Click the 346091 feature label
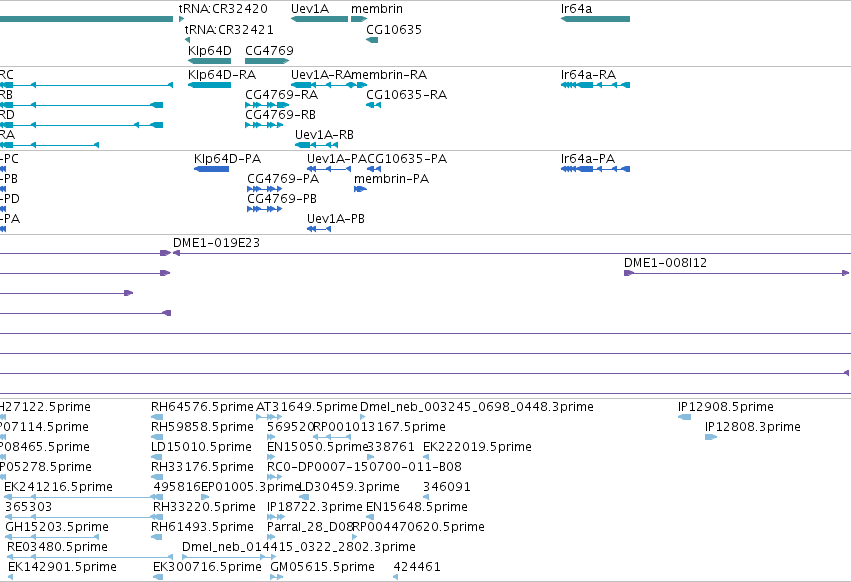 coord(447,487)
